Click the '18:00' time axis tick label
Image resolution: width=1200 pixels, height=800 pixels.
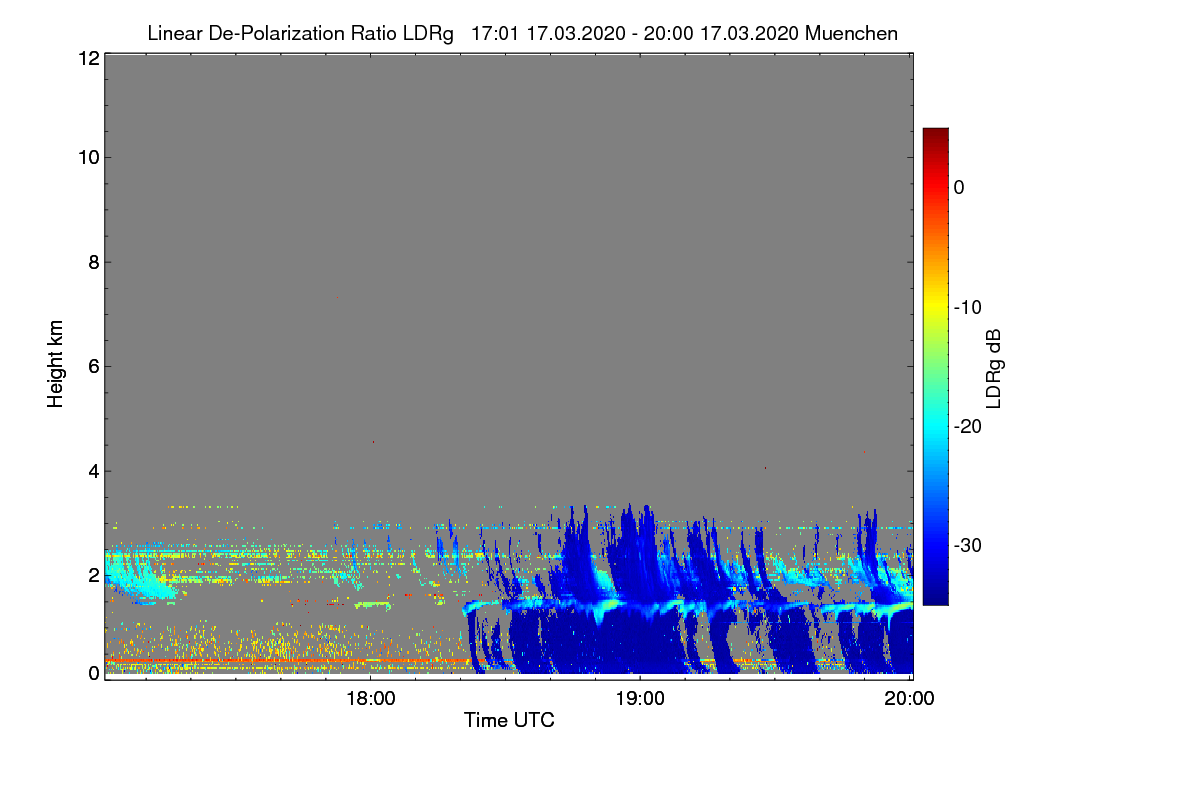point(370,699)
